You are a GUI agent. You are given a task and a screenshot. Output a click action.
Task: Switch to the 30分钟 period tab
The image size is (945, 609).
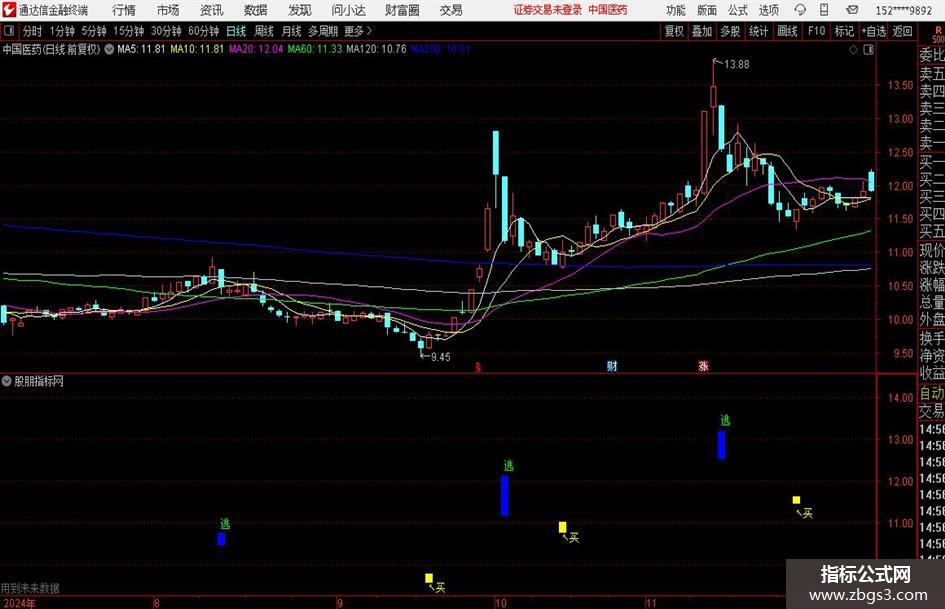166,31
